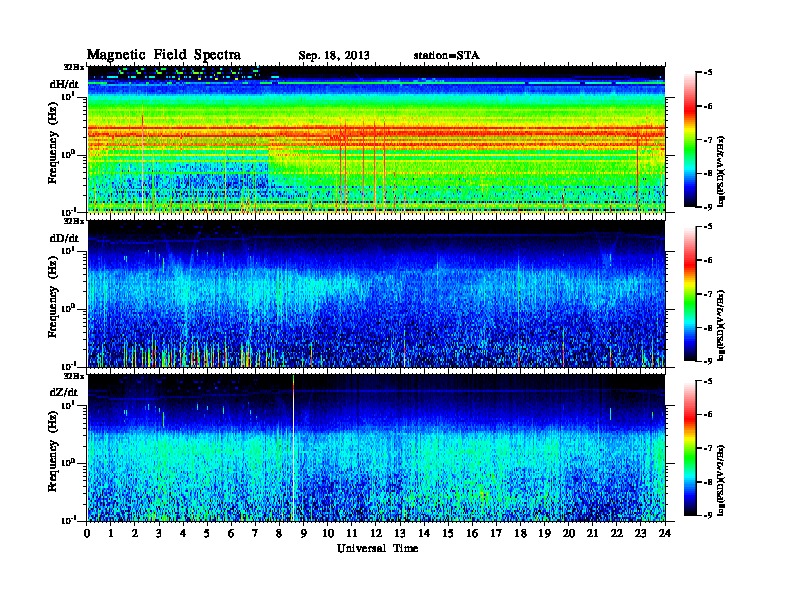This screenshot has width=792, height=612.
Task: Click the "station=STA" label
Action: click(x=447, y=55)
